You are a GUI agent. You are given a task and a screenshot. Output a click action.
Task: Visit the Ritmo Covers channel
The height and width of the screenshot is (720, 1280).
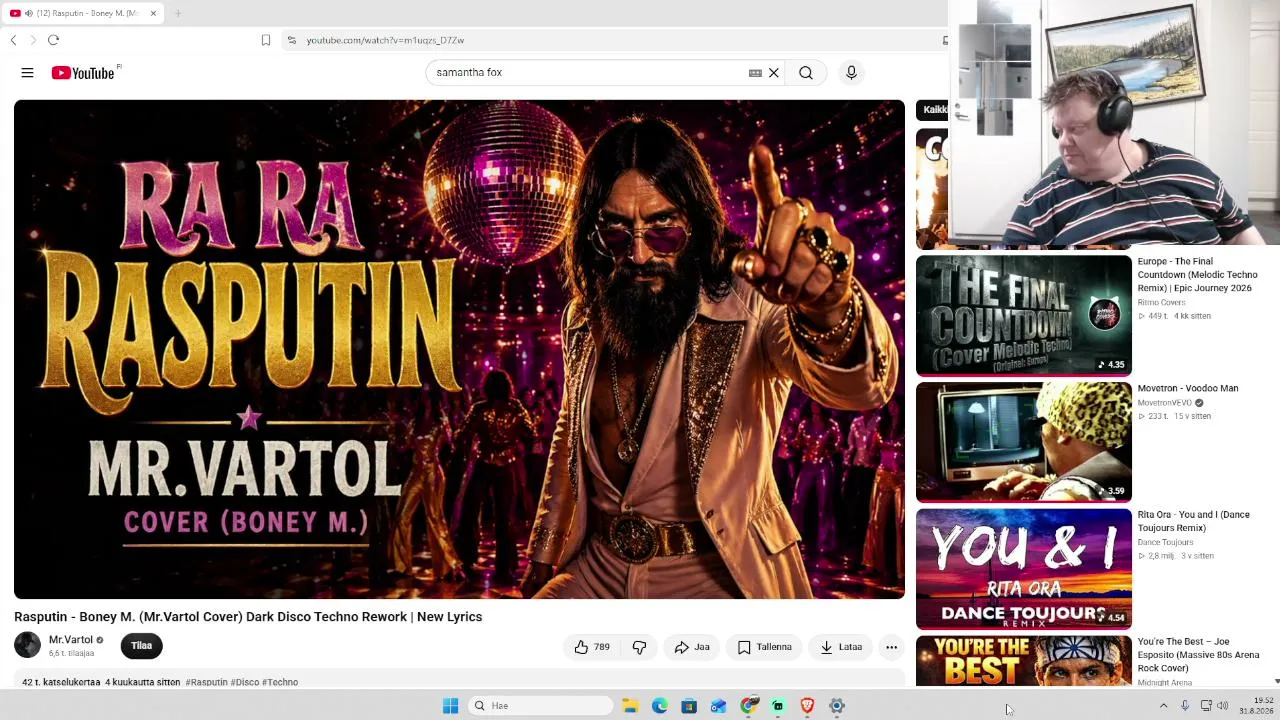click(x=1161, y=302)
